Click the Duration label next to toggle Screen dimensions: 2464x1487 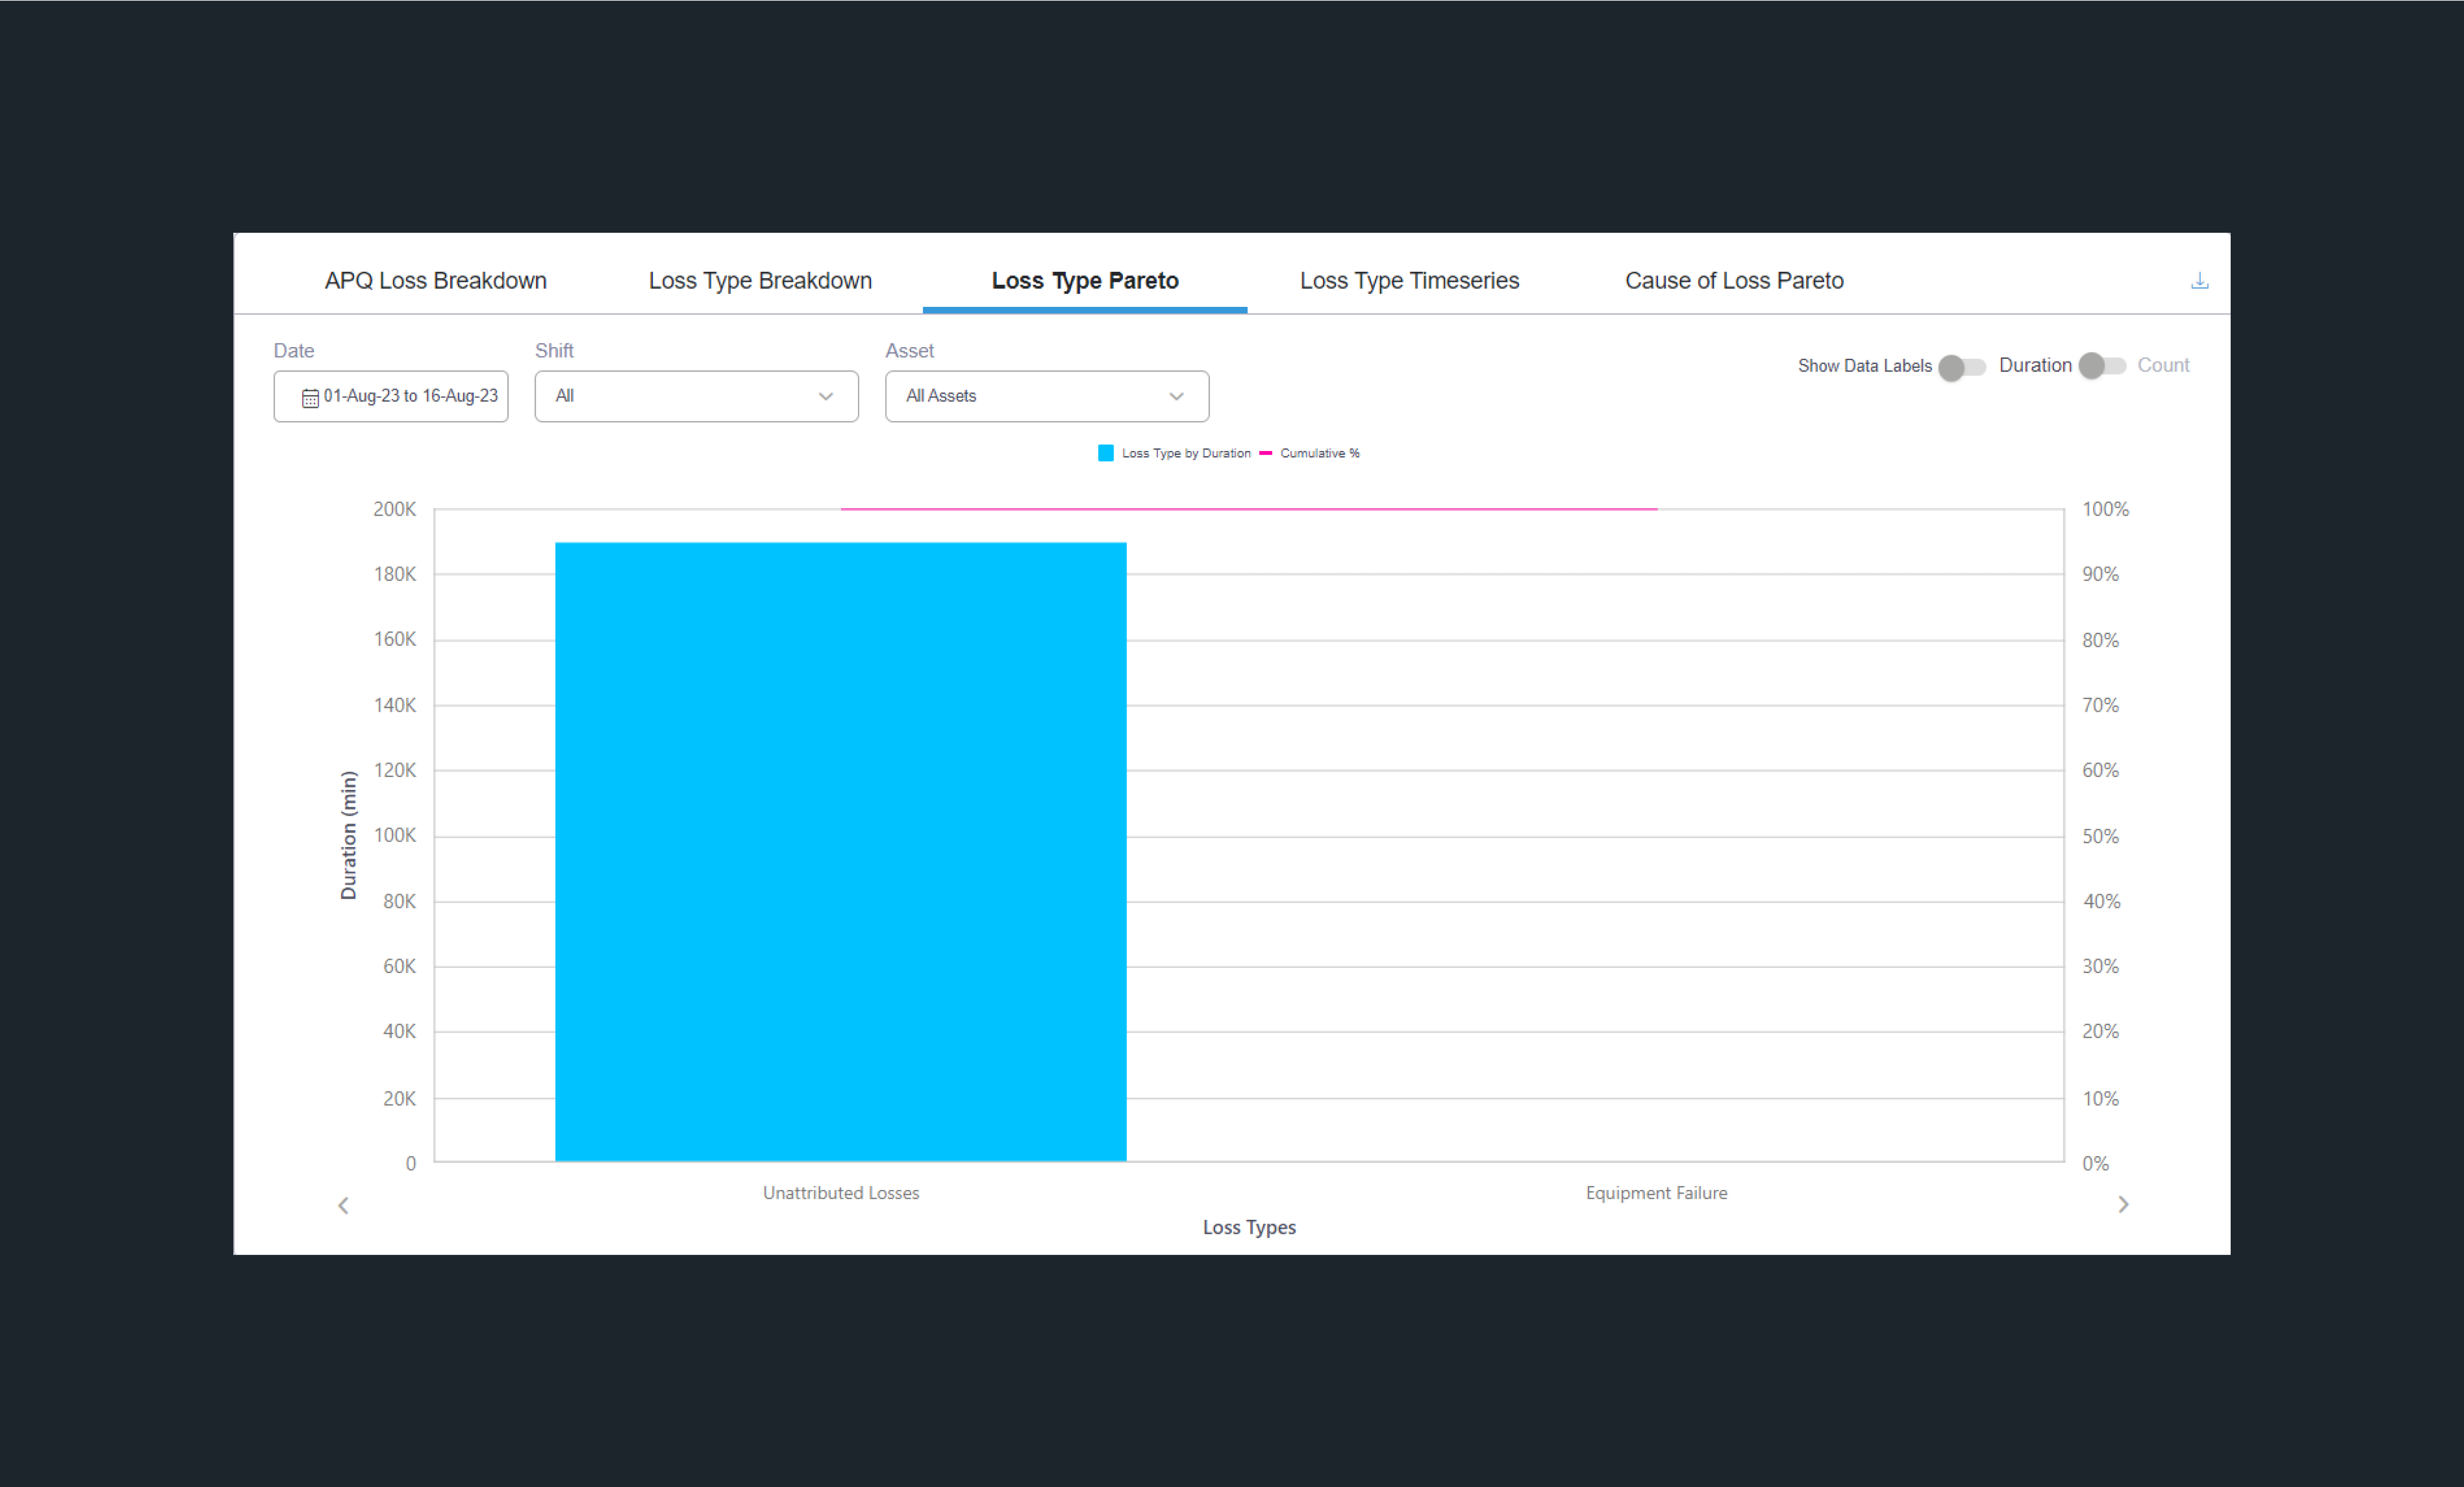[2035, 365]
